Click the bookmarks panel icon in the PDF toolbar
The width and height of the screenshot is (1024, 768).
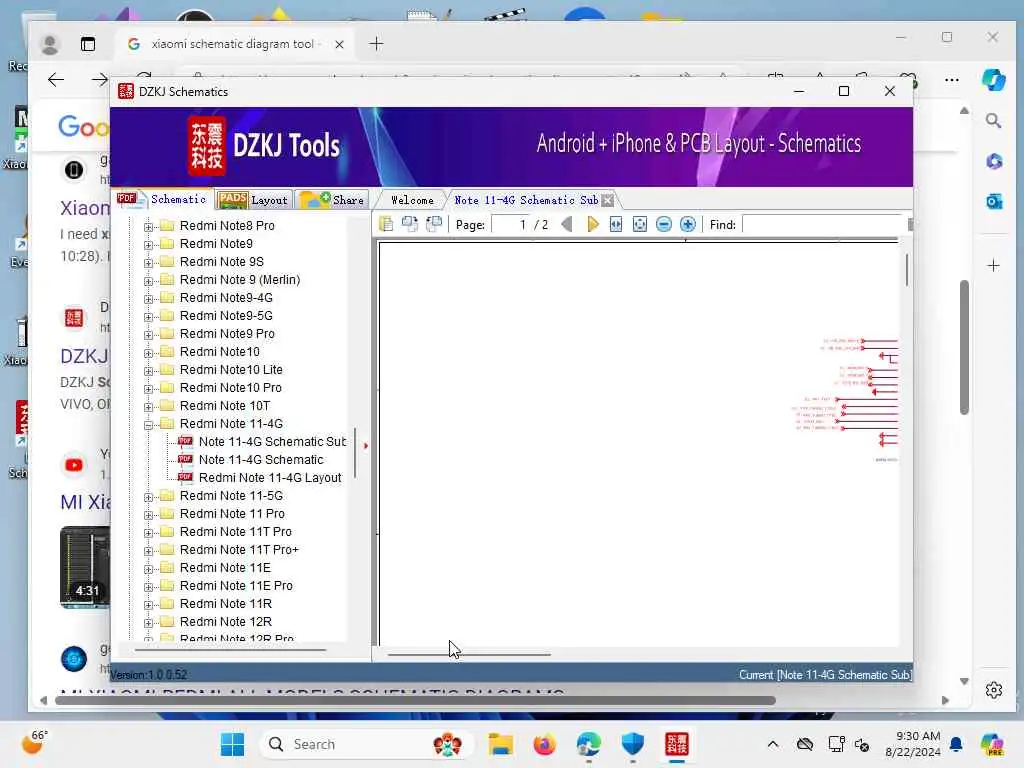[x=386, y=225]
